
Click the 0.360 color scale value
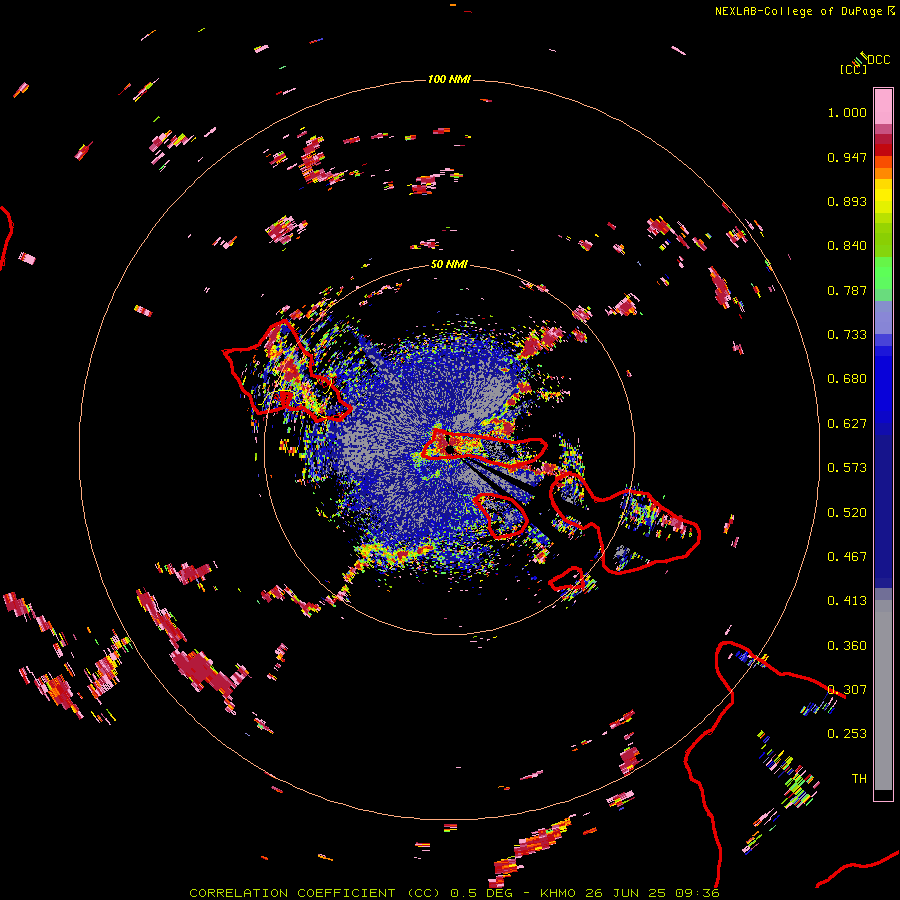pos(847,646)
